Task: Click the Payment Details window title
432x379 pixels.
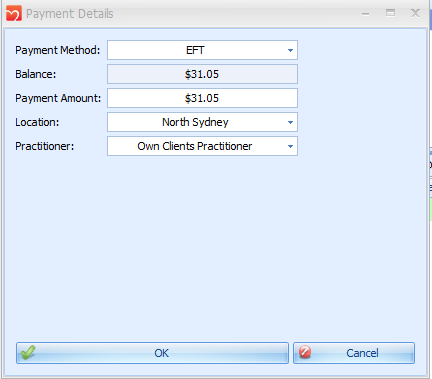Action: coord(70,14)
